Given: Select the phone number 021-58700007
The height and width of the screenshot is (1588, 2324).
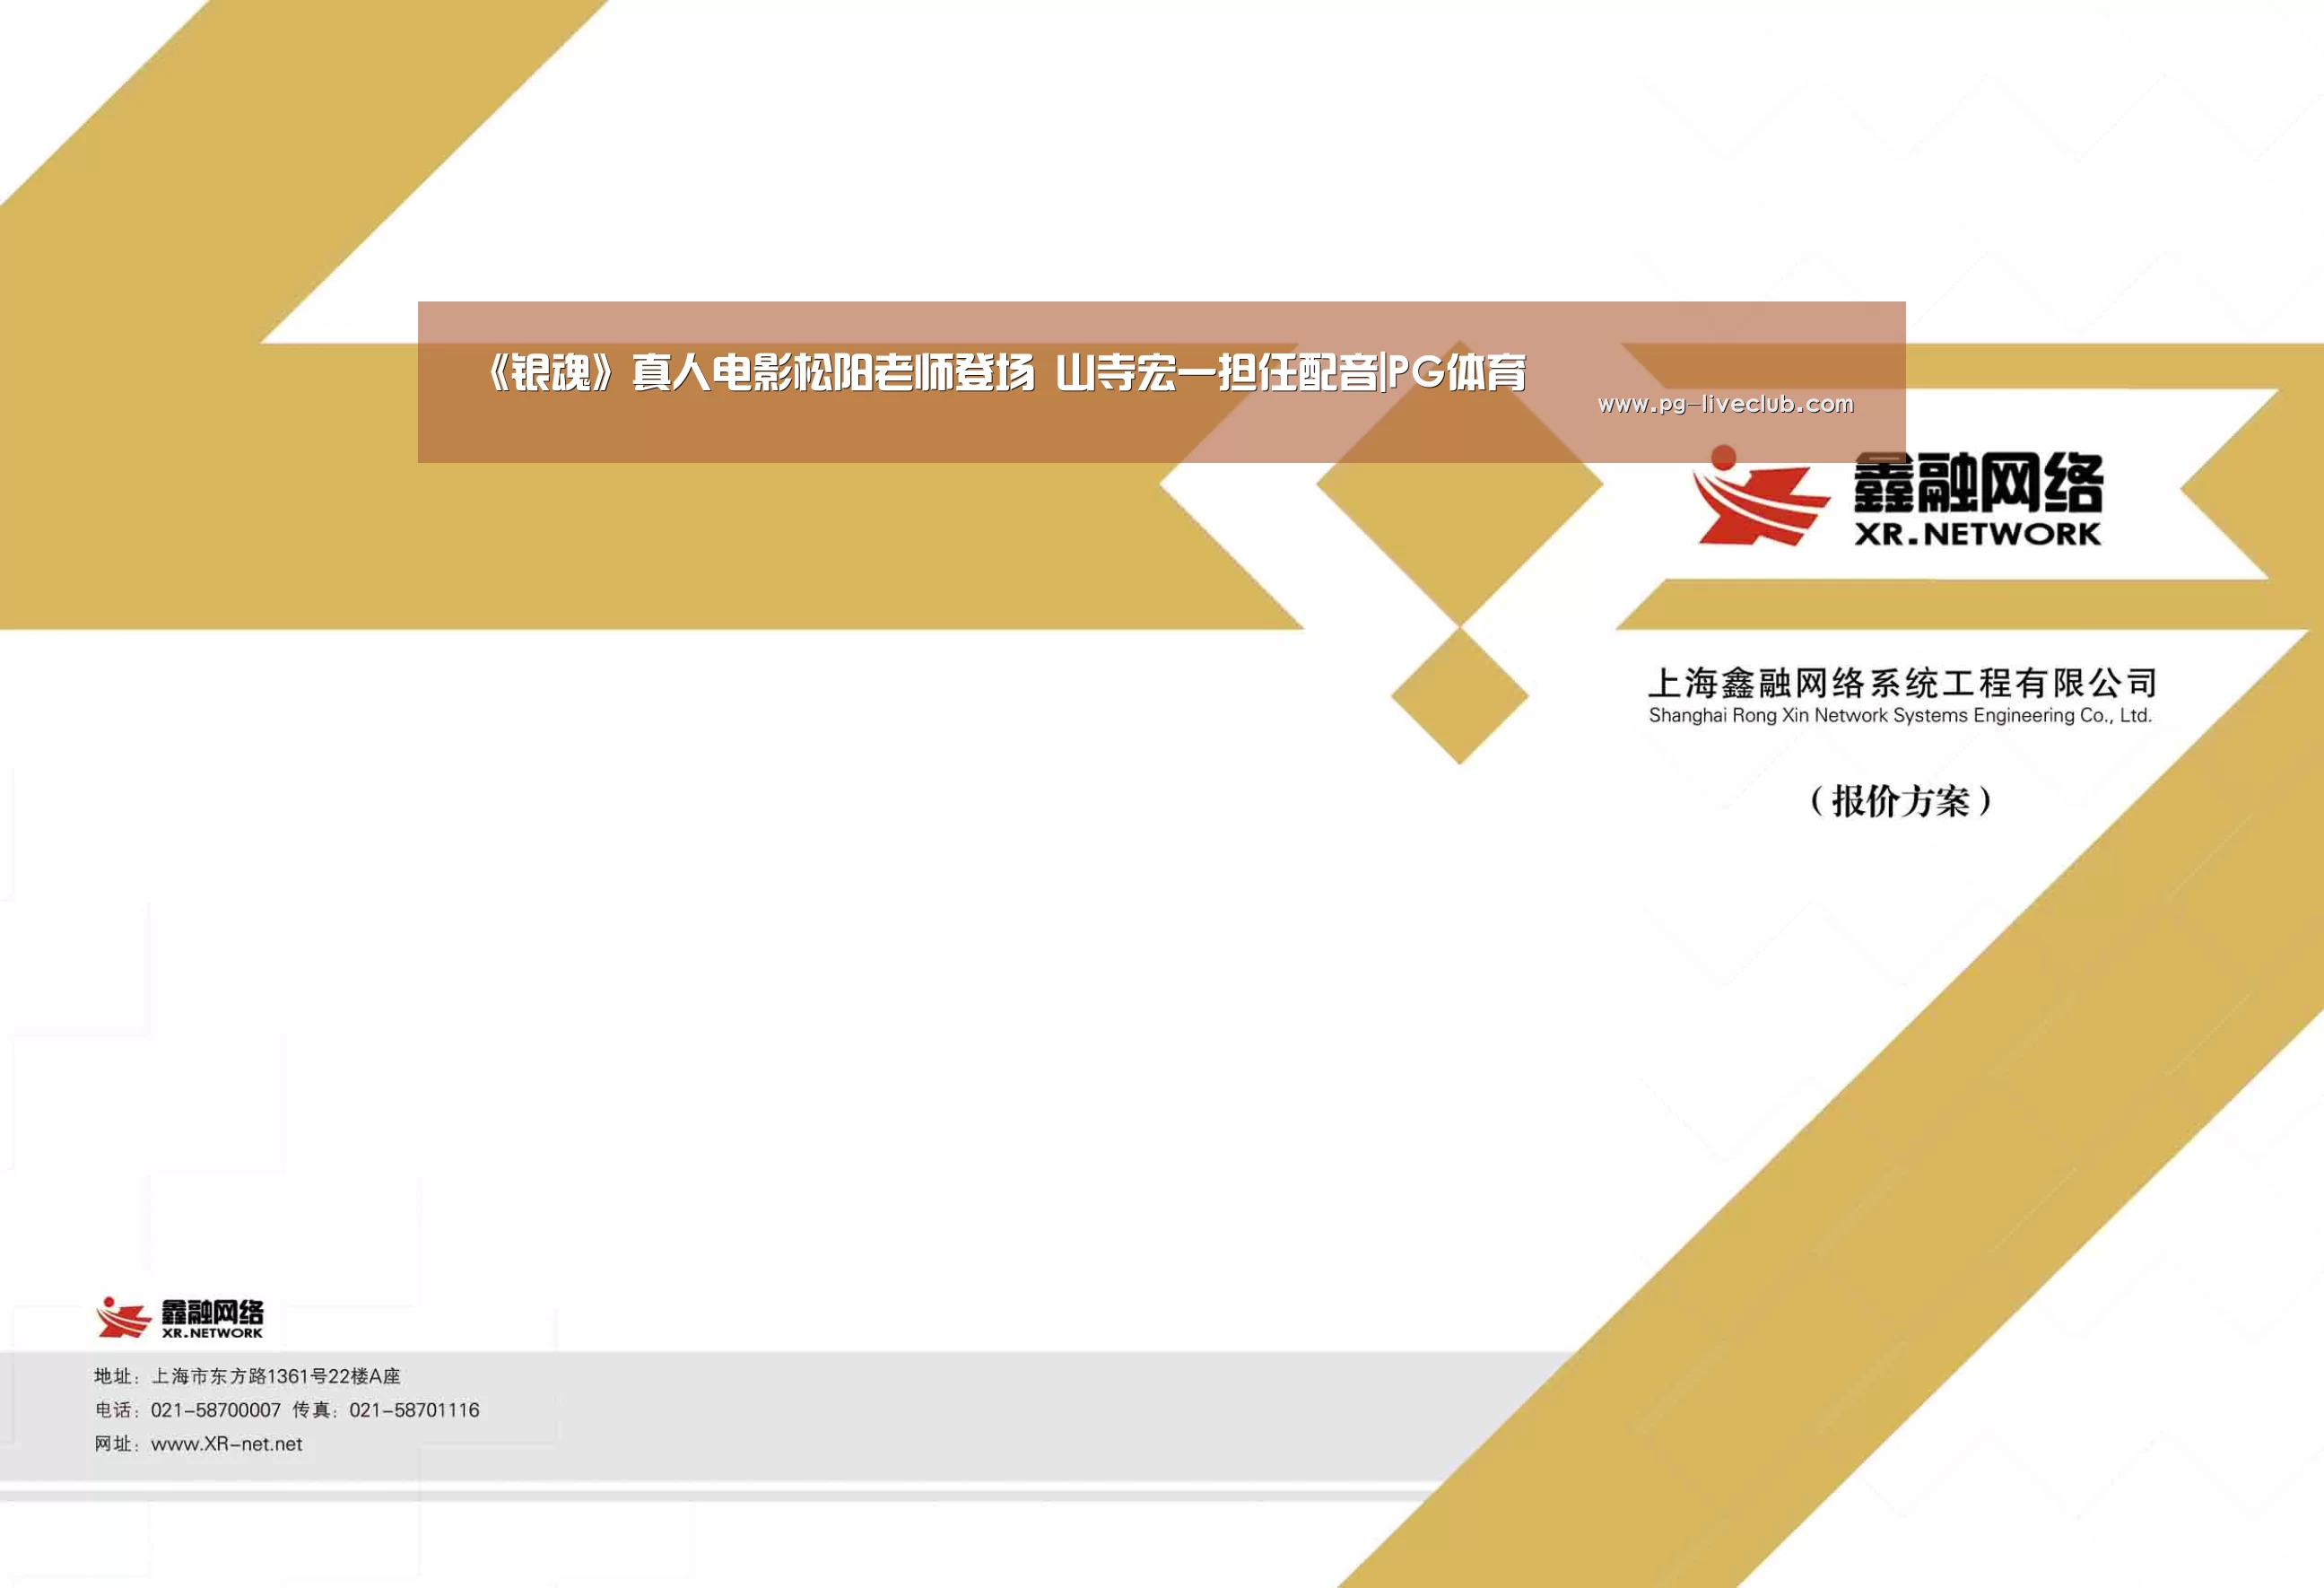Looking at the screenshot, I should 215,1410.
